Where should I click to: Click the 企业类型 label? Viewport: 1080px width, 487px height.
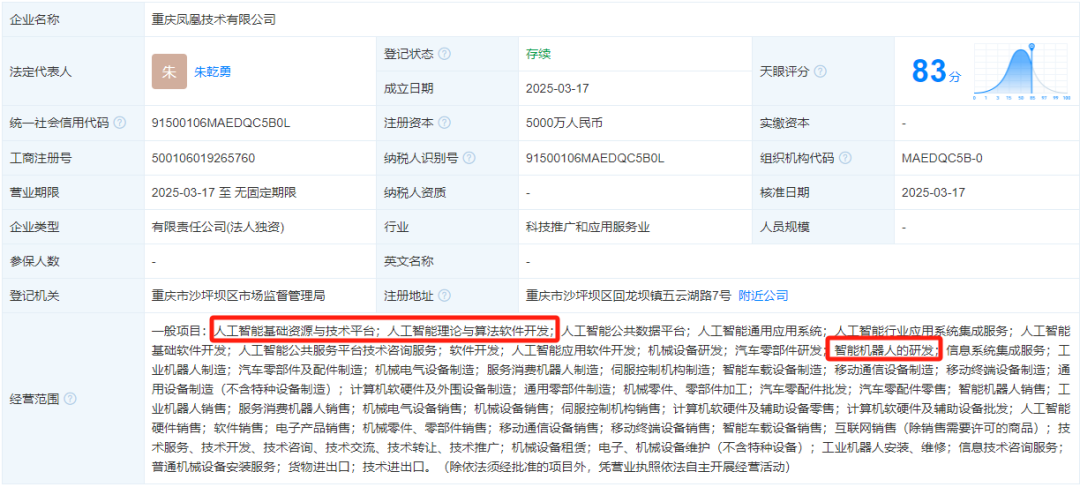click(x=34, y=227)
